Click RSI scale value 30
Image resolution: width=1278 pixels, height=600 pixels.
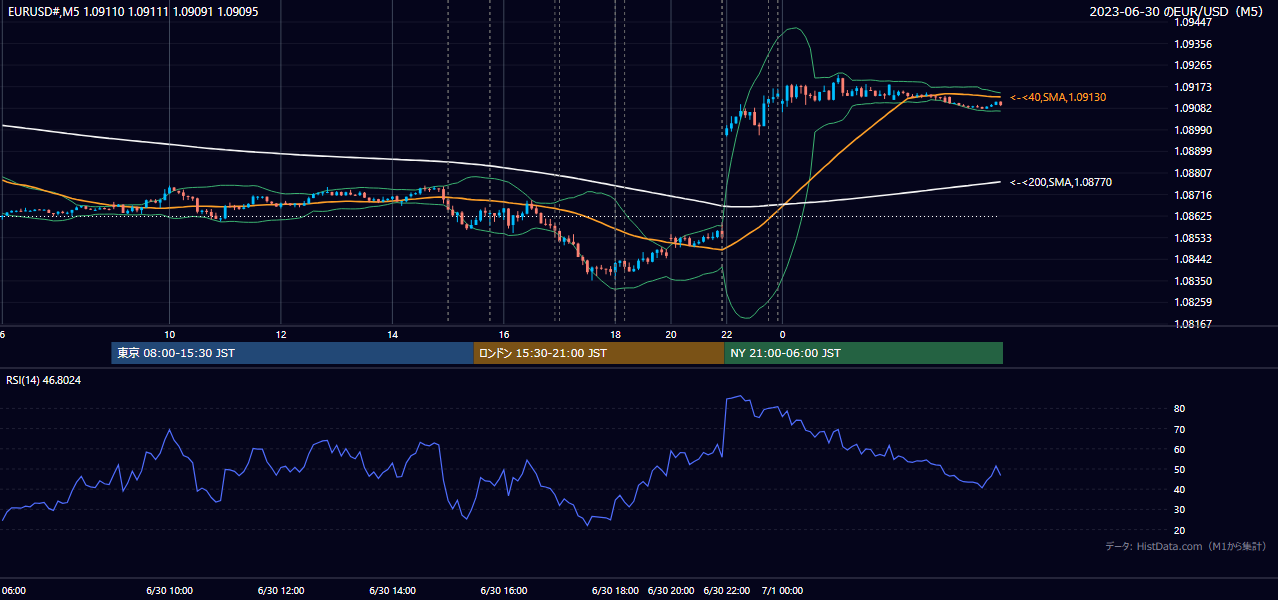pos(1180,509)
